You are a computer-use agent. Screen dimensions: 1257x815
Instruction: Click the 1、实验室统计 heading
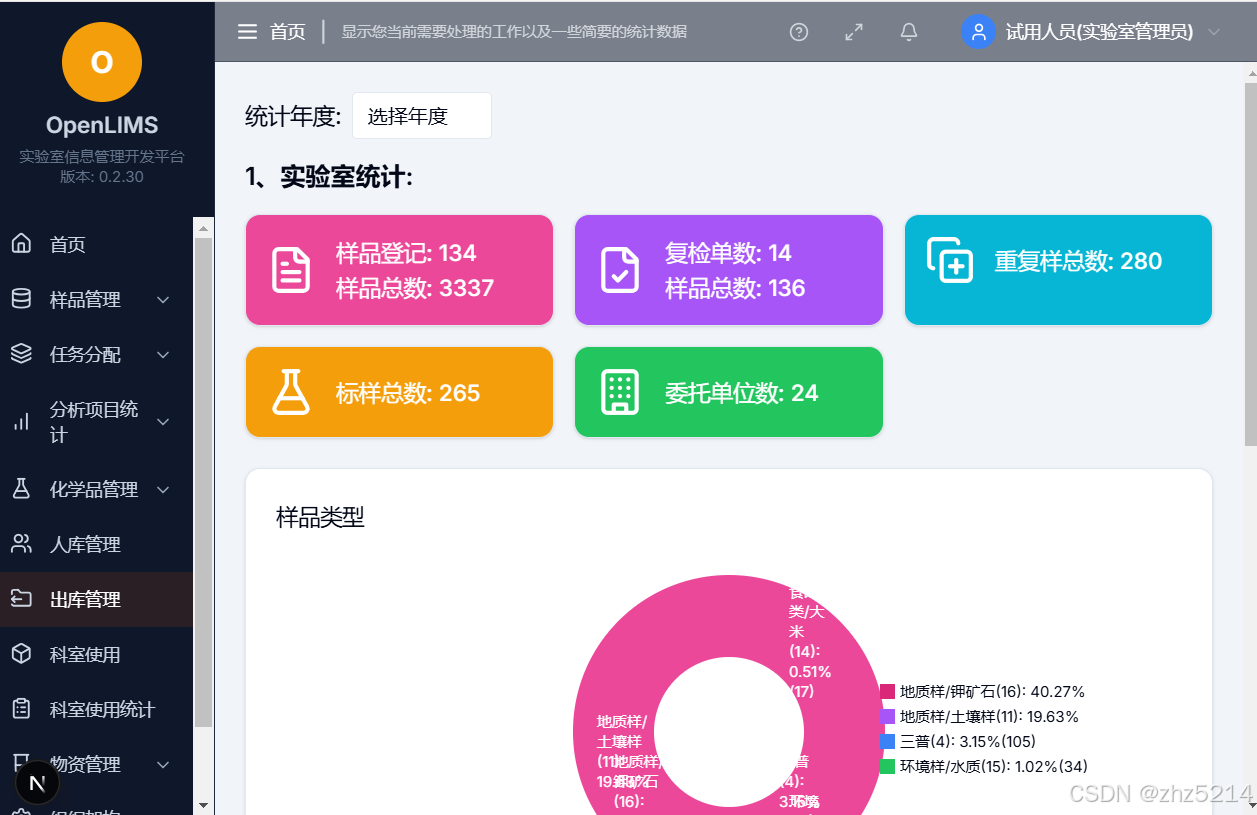(329, 177)
